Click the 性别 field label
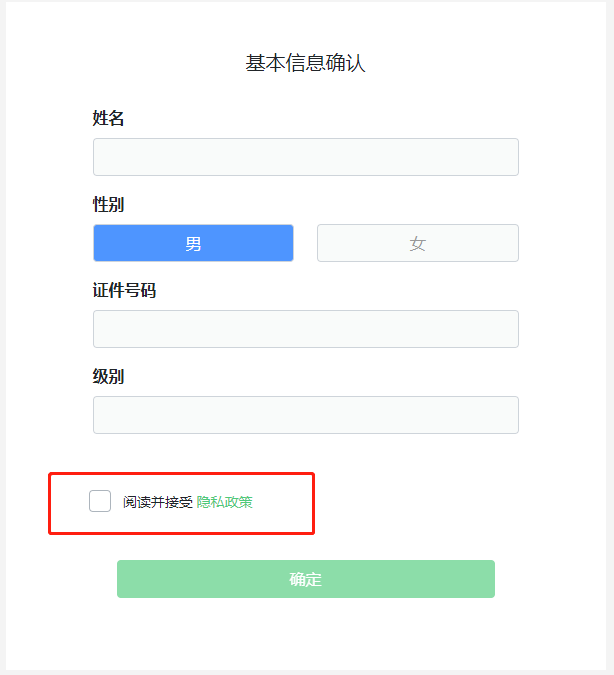This screenshot has width=614, height=675. pos(108,205)
